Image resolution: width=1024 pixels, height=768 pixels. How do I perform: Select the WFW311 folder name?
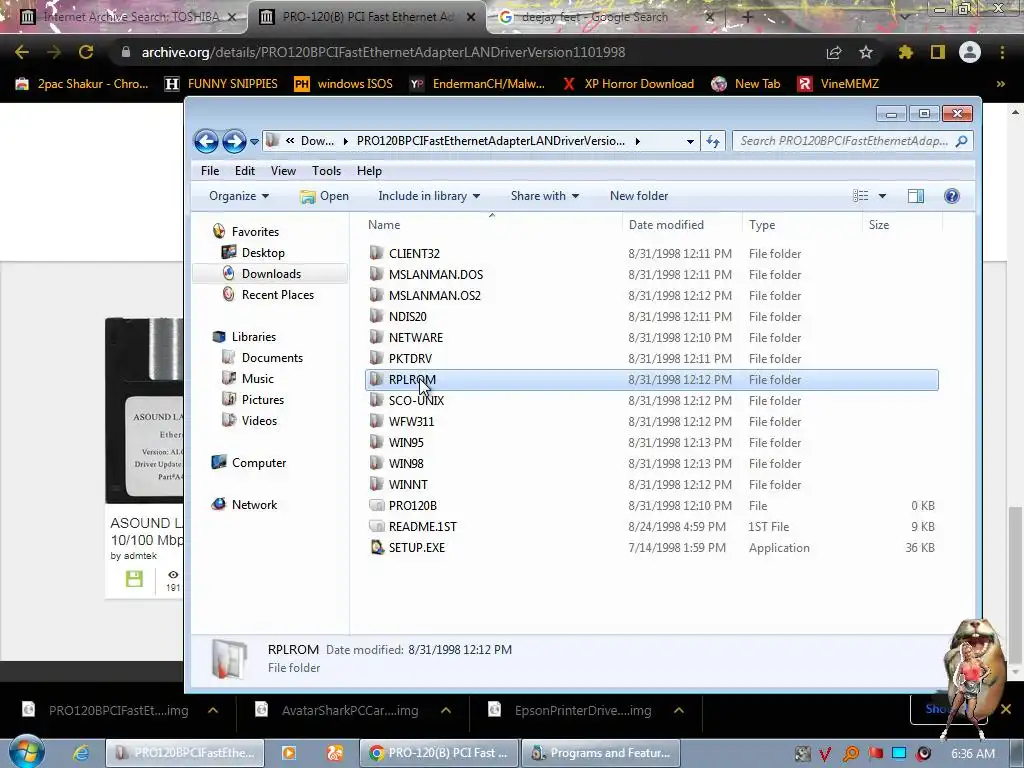(411, 422)
